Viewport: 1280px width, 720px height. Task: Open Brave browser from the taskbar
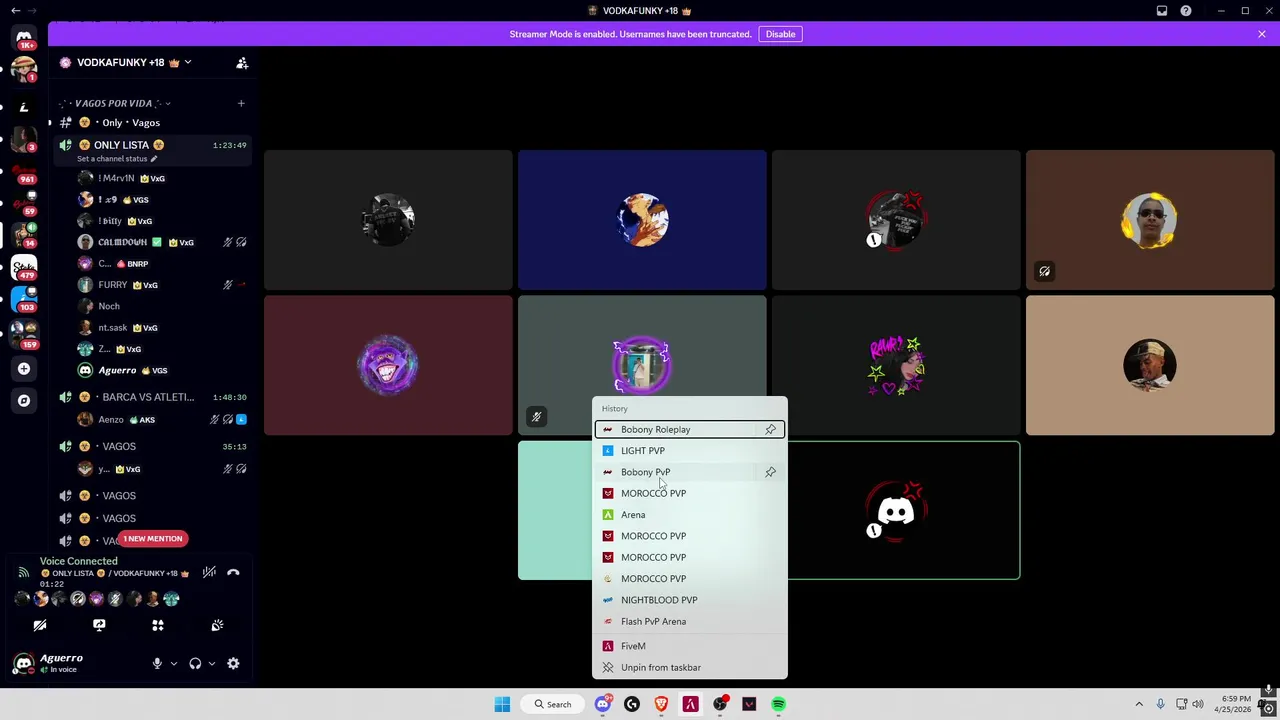click(x=661, y=704)
